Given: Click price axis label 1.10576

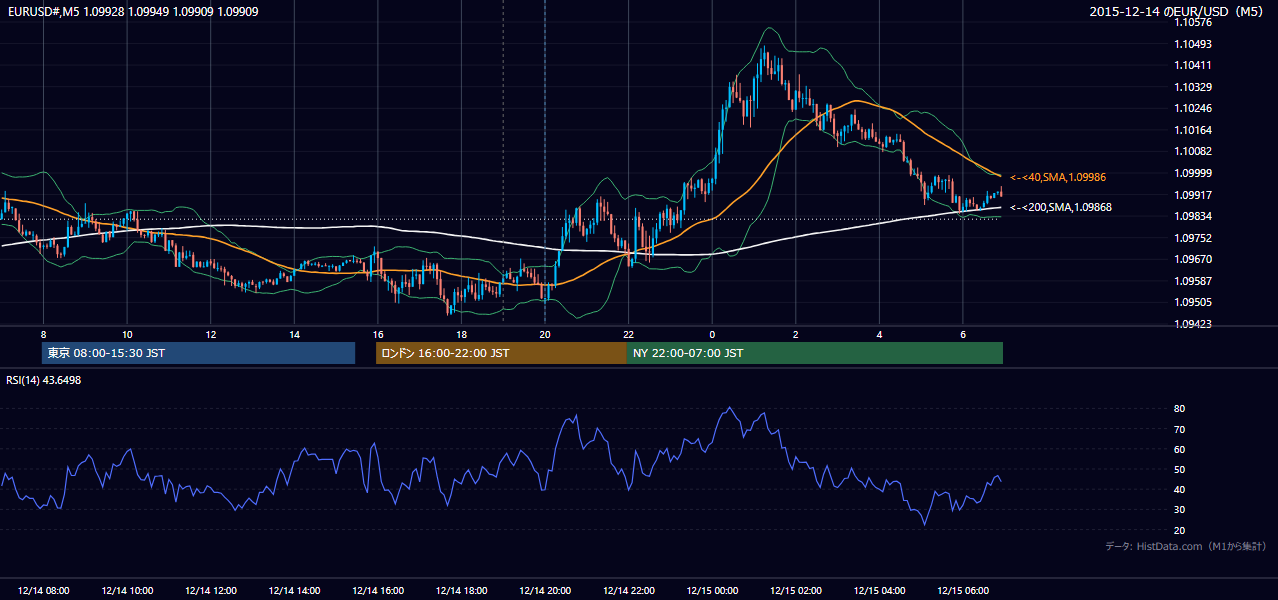Looking at the screenshot, I should [1193, 22].
